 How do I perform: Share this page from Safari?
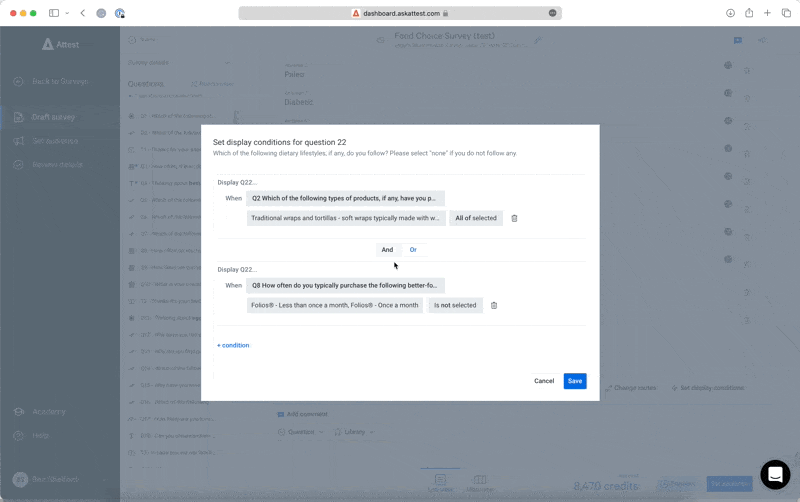[749, 13]
